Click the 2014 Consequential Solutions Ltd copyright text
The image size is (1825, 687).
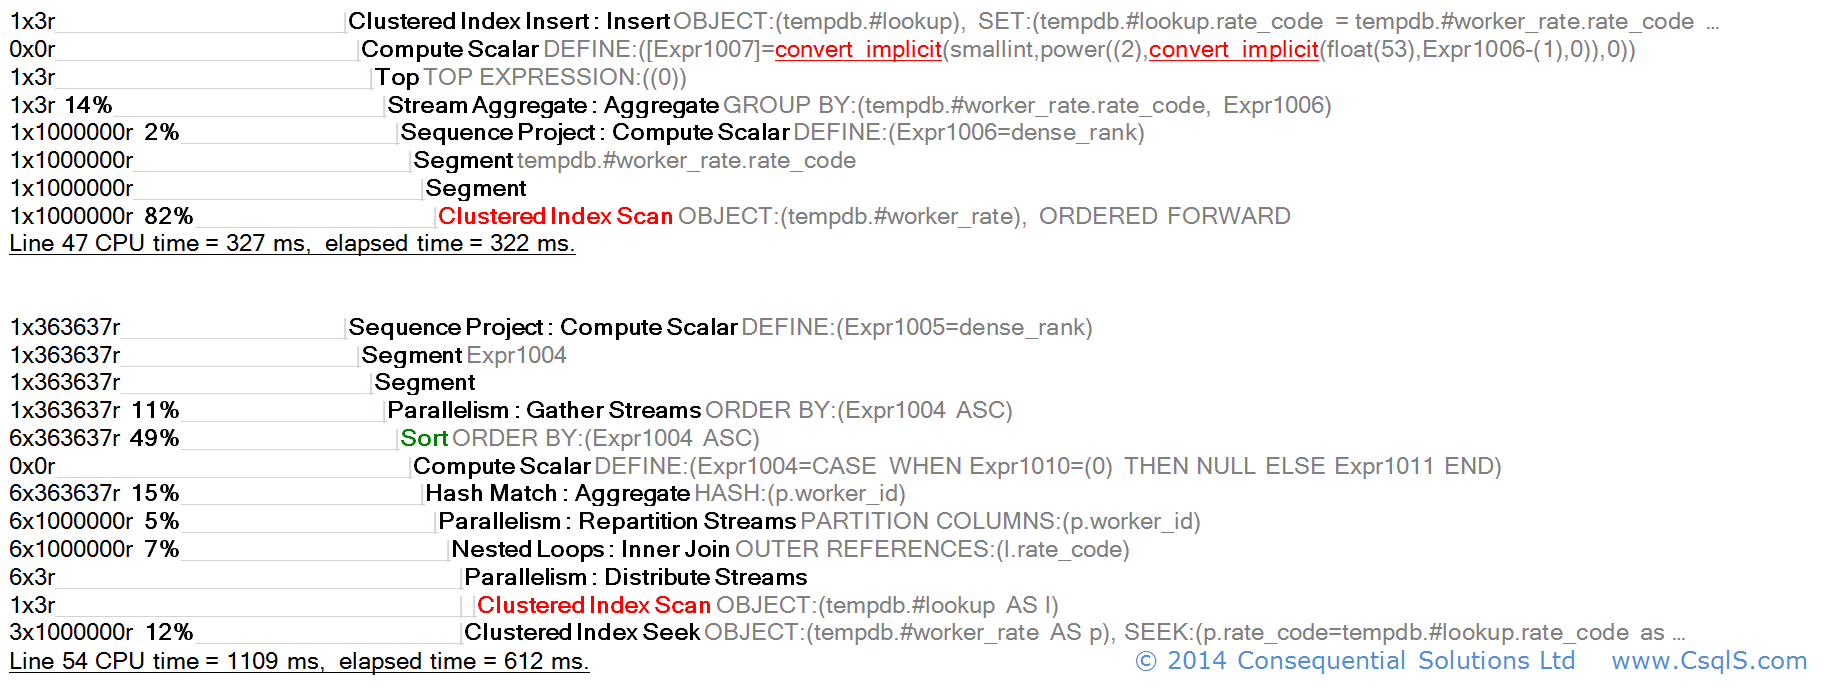1355,661
